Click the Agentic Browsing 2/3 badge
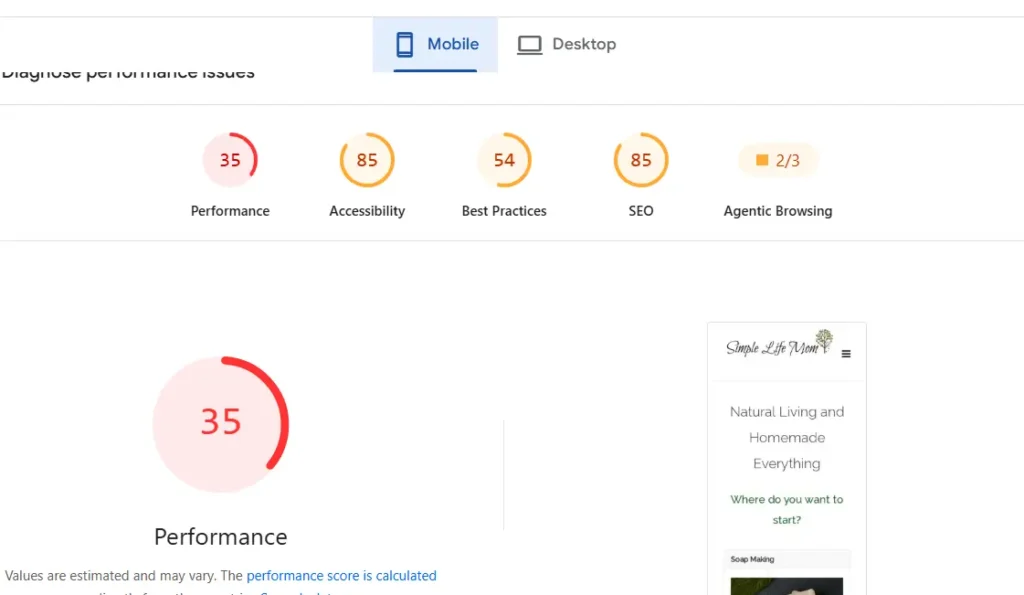 click(778, 160)
